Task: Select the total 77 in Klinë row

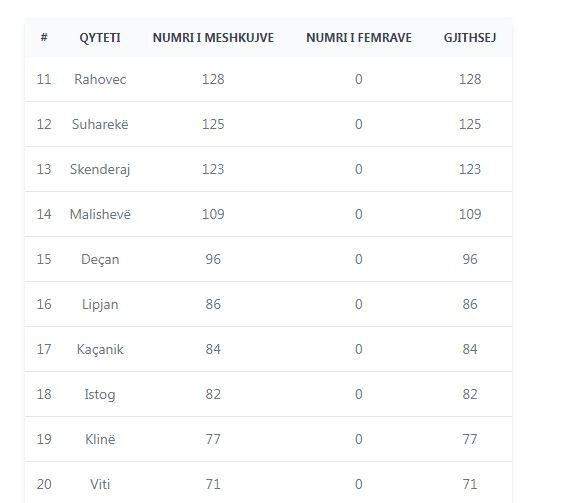Action: click(470, 439)
